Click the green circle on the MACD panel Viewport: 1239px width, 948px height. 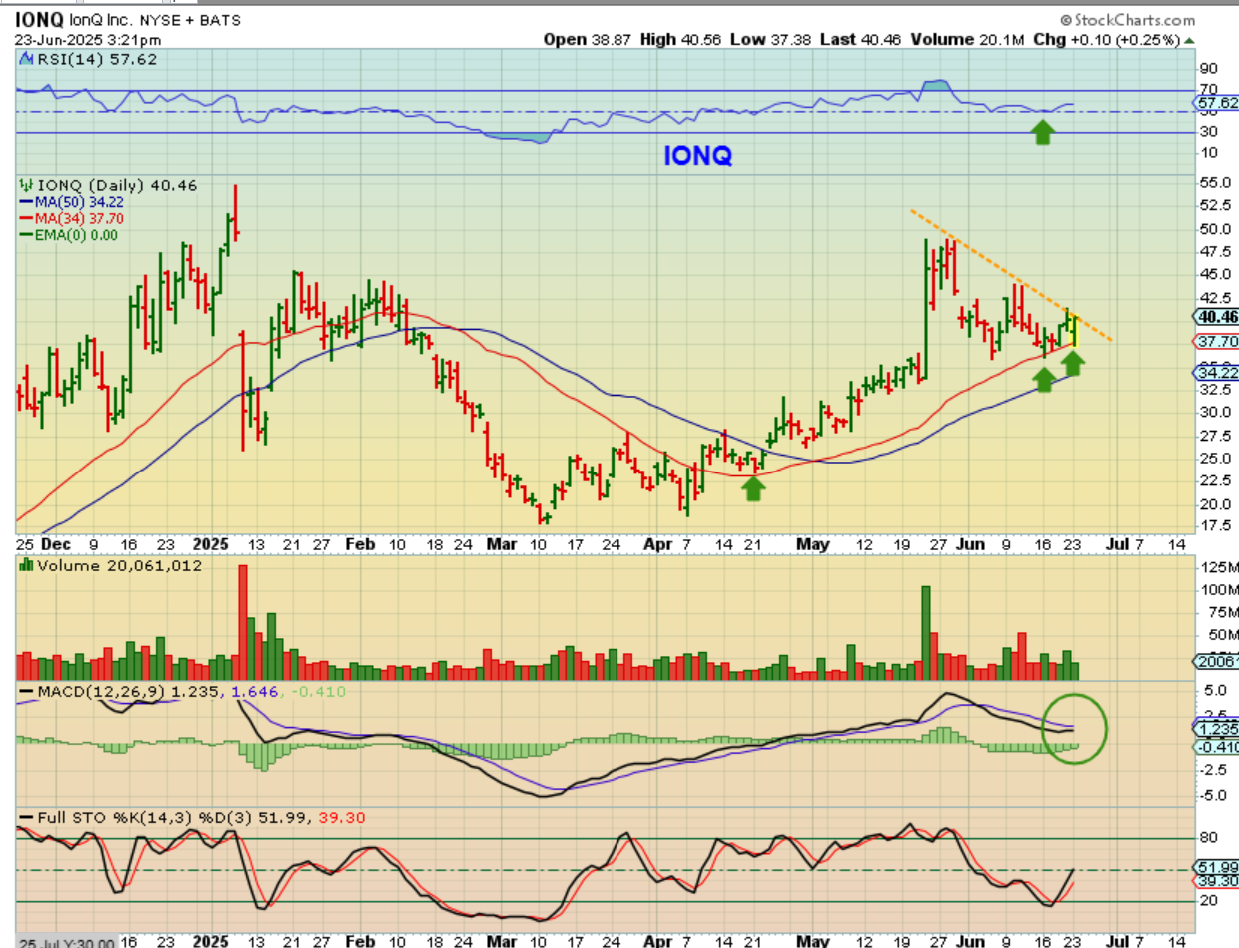(1075, 729)
